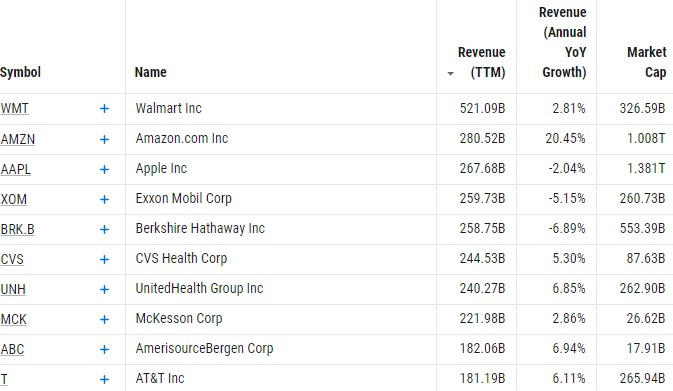Open the BRK.B ticker link
The image size is (673, 391).
[17, 230]
